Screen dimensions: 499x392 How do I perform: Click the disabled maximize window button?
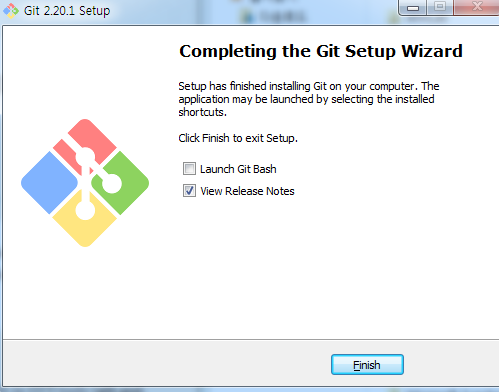tap(440, 7)
